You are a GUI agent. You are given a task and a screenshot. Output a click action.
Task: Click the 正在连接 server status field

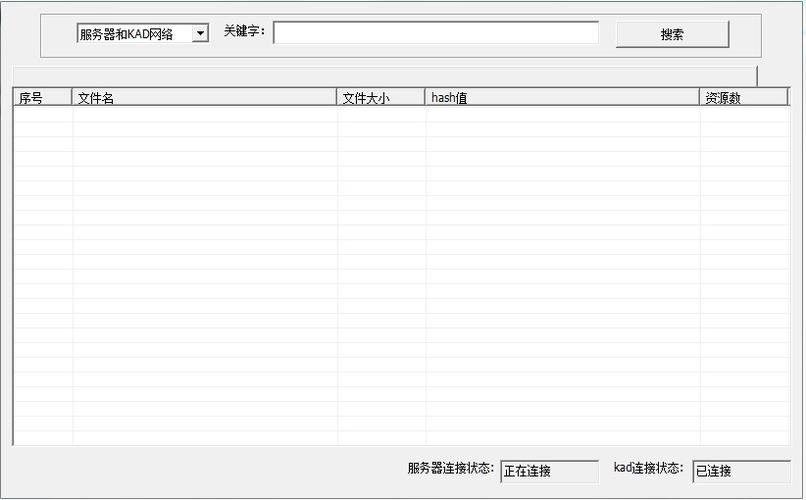point(549,471)
